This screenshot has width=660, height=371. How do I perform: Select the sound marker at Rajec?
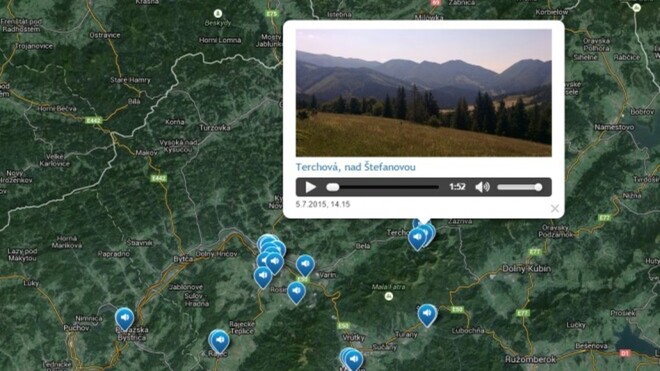pos(220,341)
